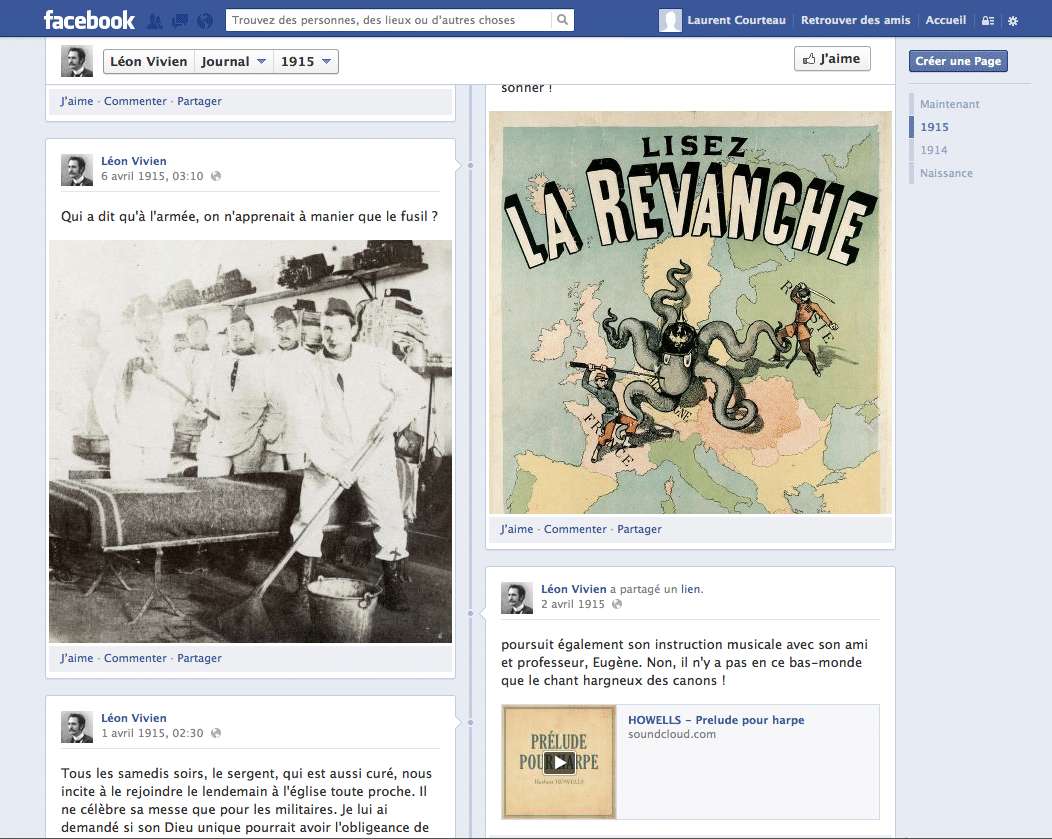1052x839 pixels.
Task: Open the Léon Vivien name on 2 avril post
Action: point(574,589)
